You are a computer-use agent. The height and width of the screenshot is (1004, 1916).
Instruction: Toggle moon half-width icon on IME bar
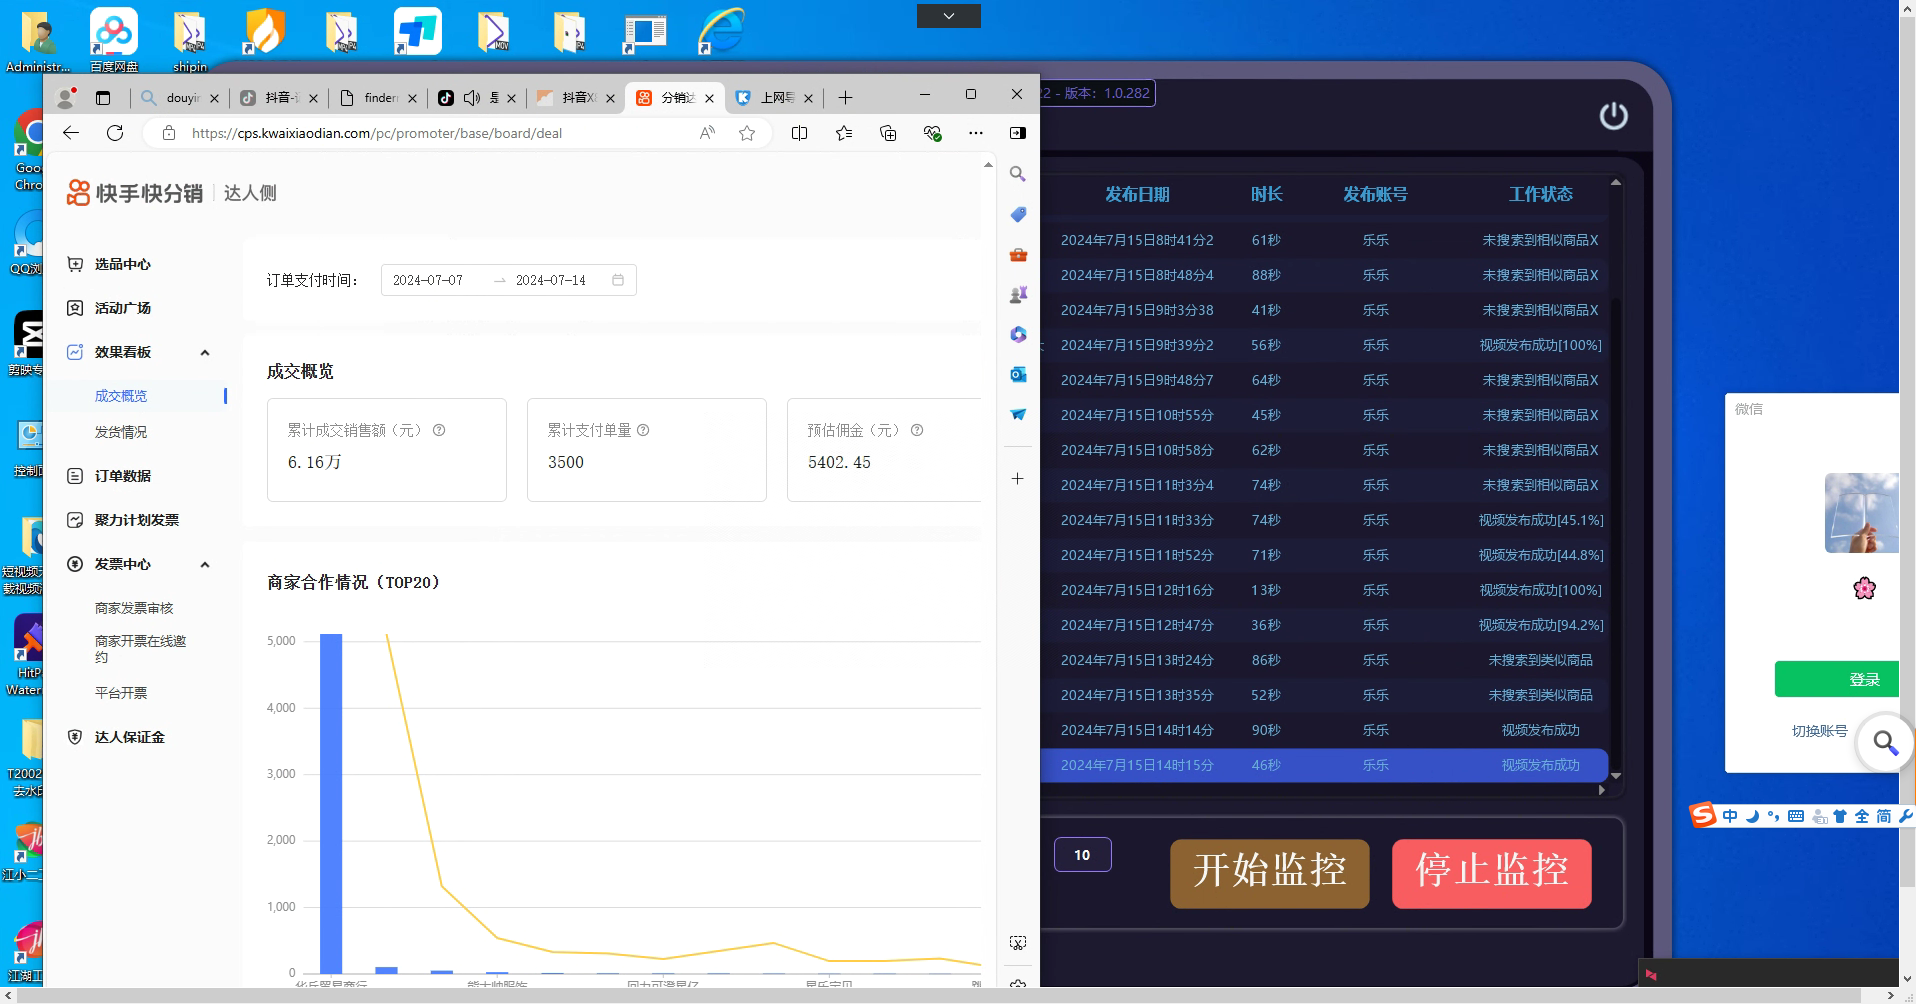(x=1752, y=816)
